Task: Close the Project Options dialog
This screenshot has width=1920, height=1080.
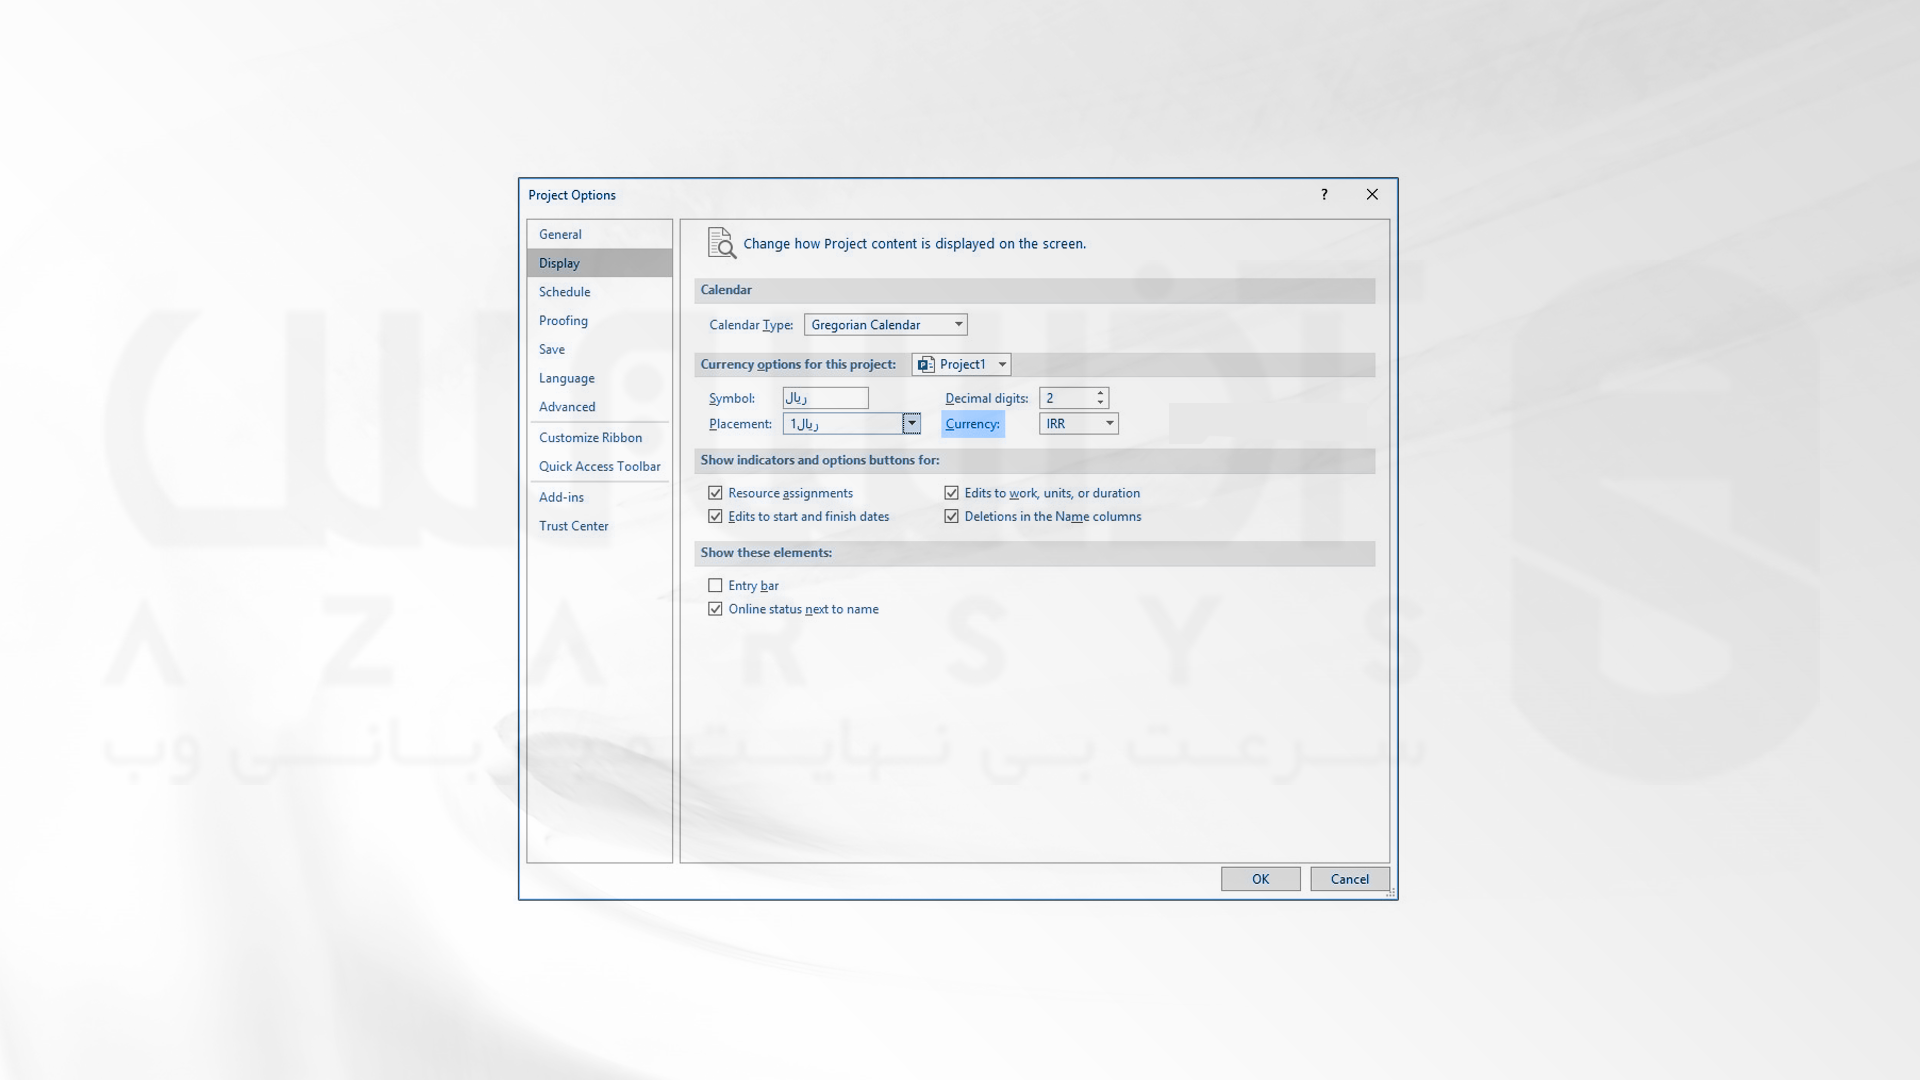Action: (1372, 195)
